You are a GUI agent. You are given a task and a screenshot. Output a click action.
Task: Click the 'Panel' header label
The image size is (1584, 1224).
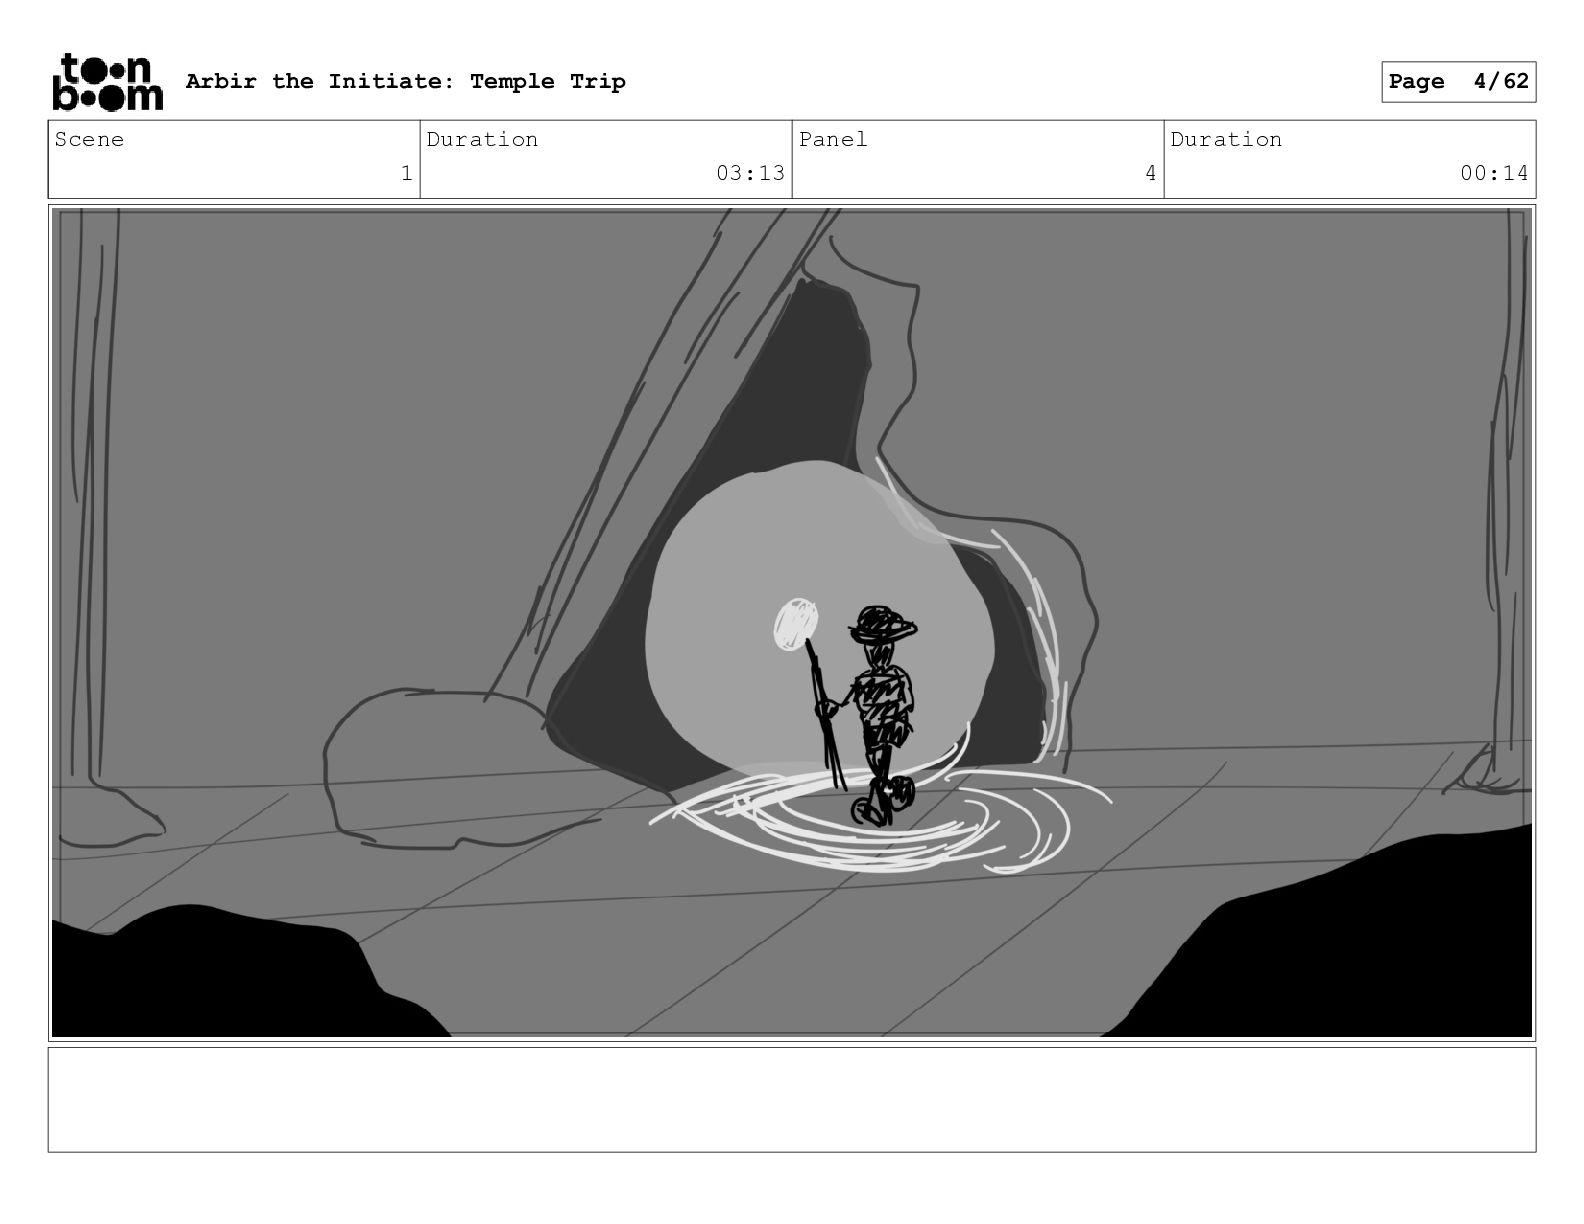833,139
